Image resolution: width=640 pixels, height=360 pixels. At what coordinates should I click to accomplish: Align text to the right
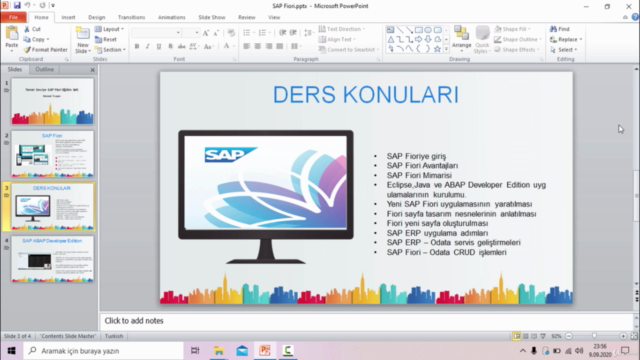(x=269, y=46)
